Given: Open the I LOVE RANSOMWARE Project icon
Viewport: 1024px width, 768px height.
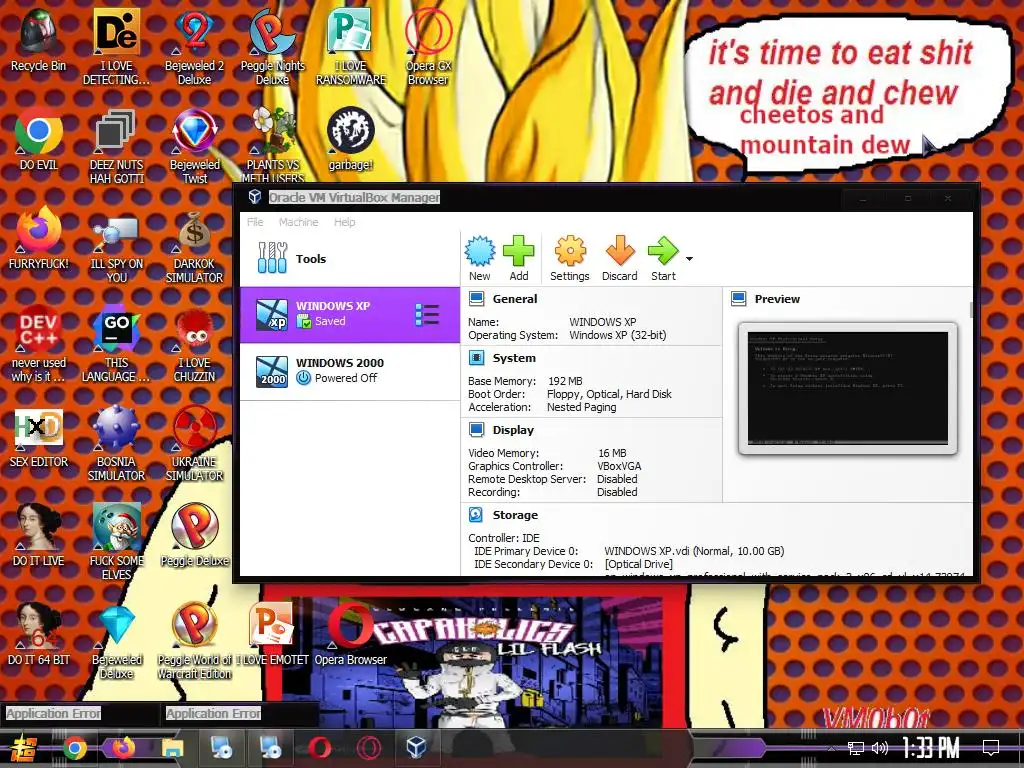Looking at the screenshot, I should tap(351, 47).
